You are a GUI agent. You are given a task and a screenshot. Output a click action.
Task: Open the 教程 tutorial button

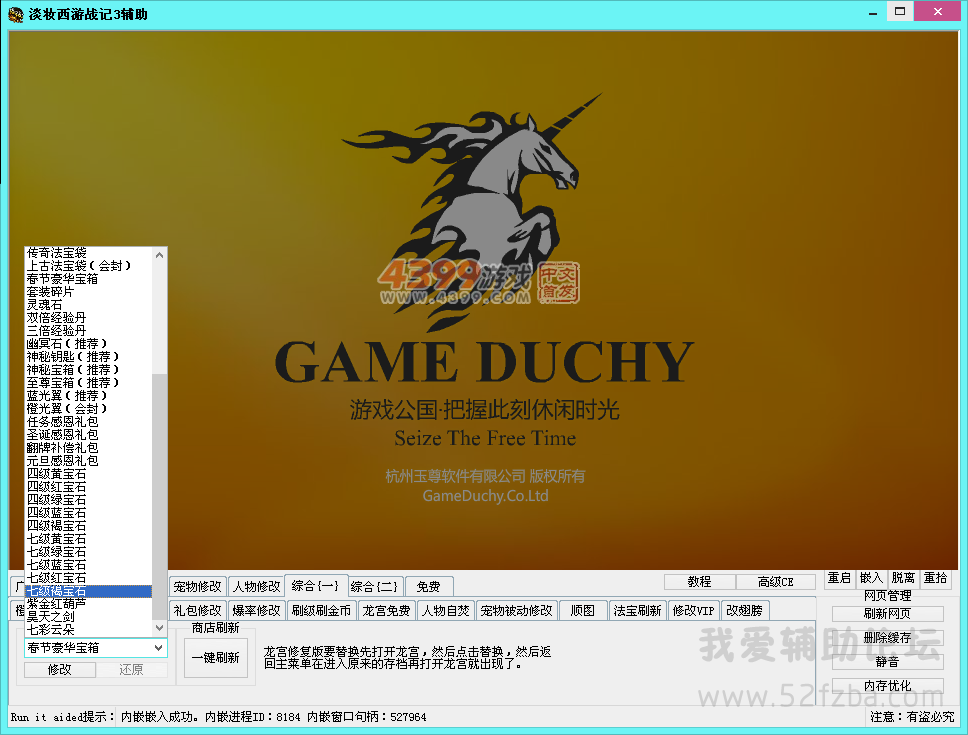pyautogui.click(x=699, y=582)
